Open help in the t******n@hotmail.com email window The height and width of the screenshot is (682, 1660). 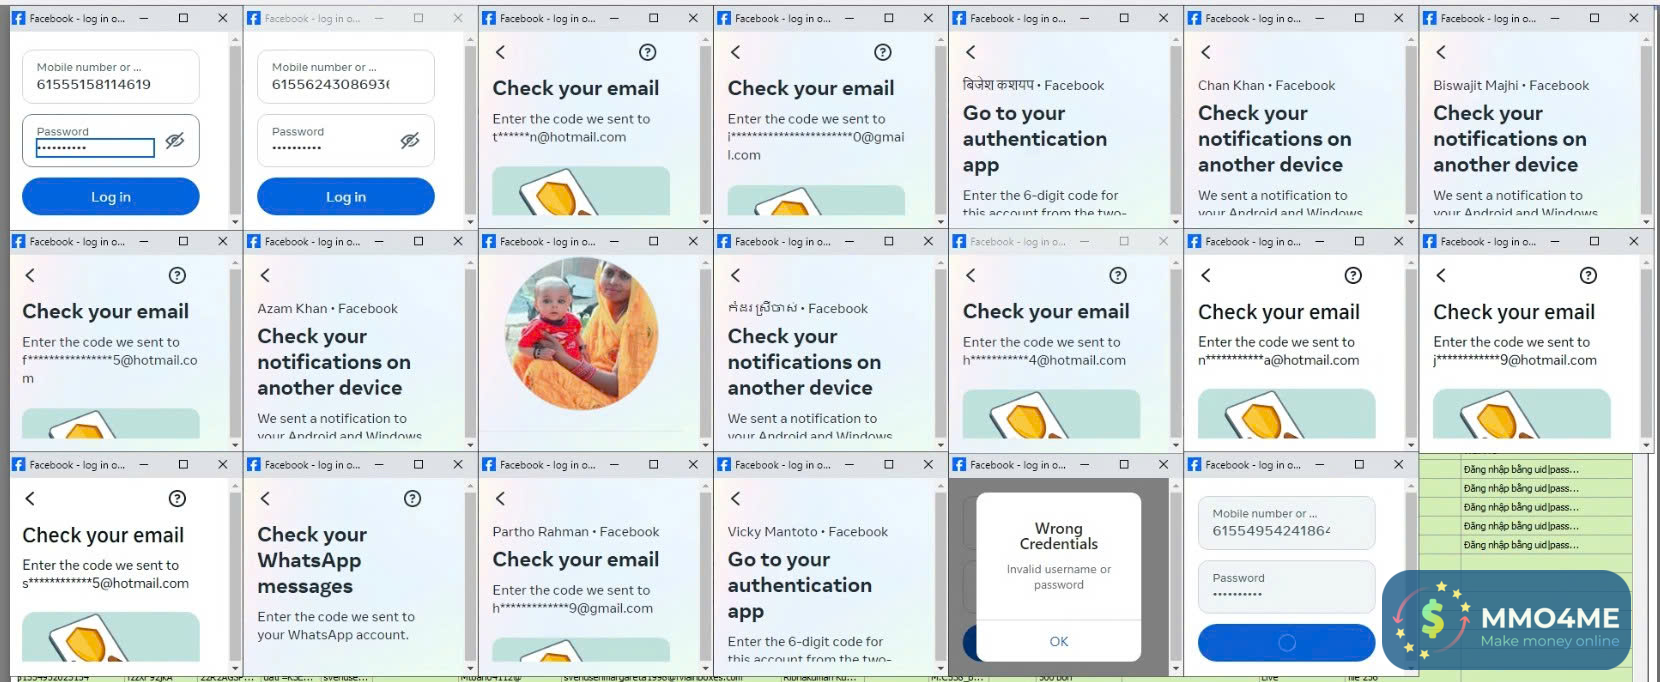[647, 52]
